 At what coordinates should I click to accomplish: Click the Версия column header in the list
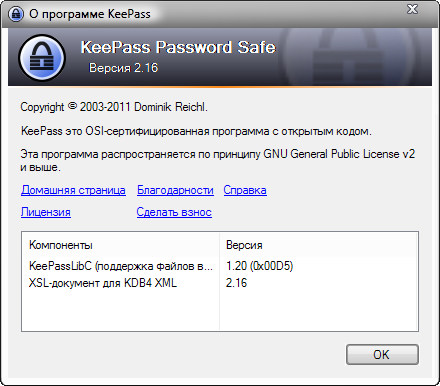pos(244,245)
